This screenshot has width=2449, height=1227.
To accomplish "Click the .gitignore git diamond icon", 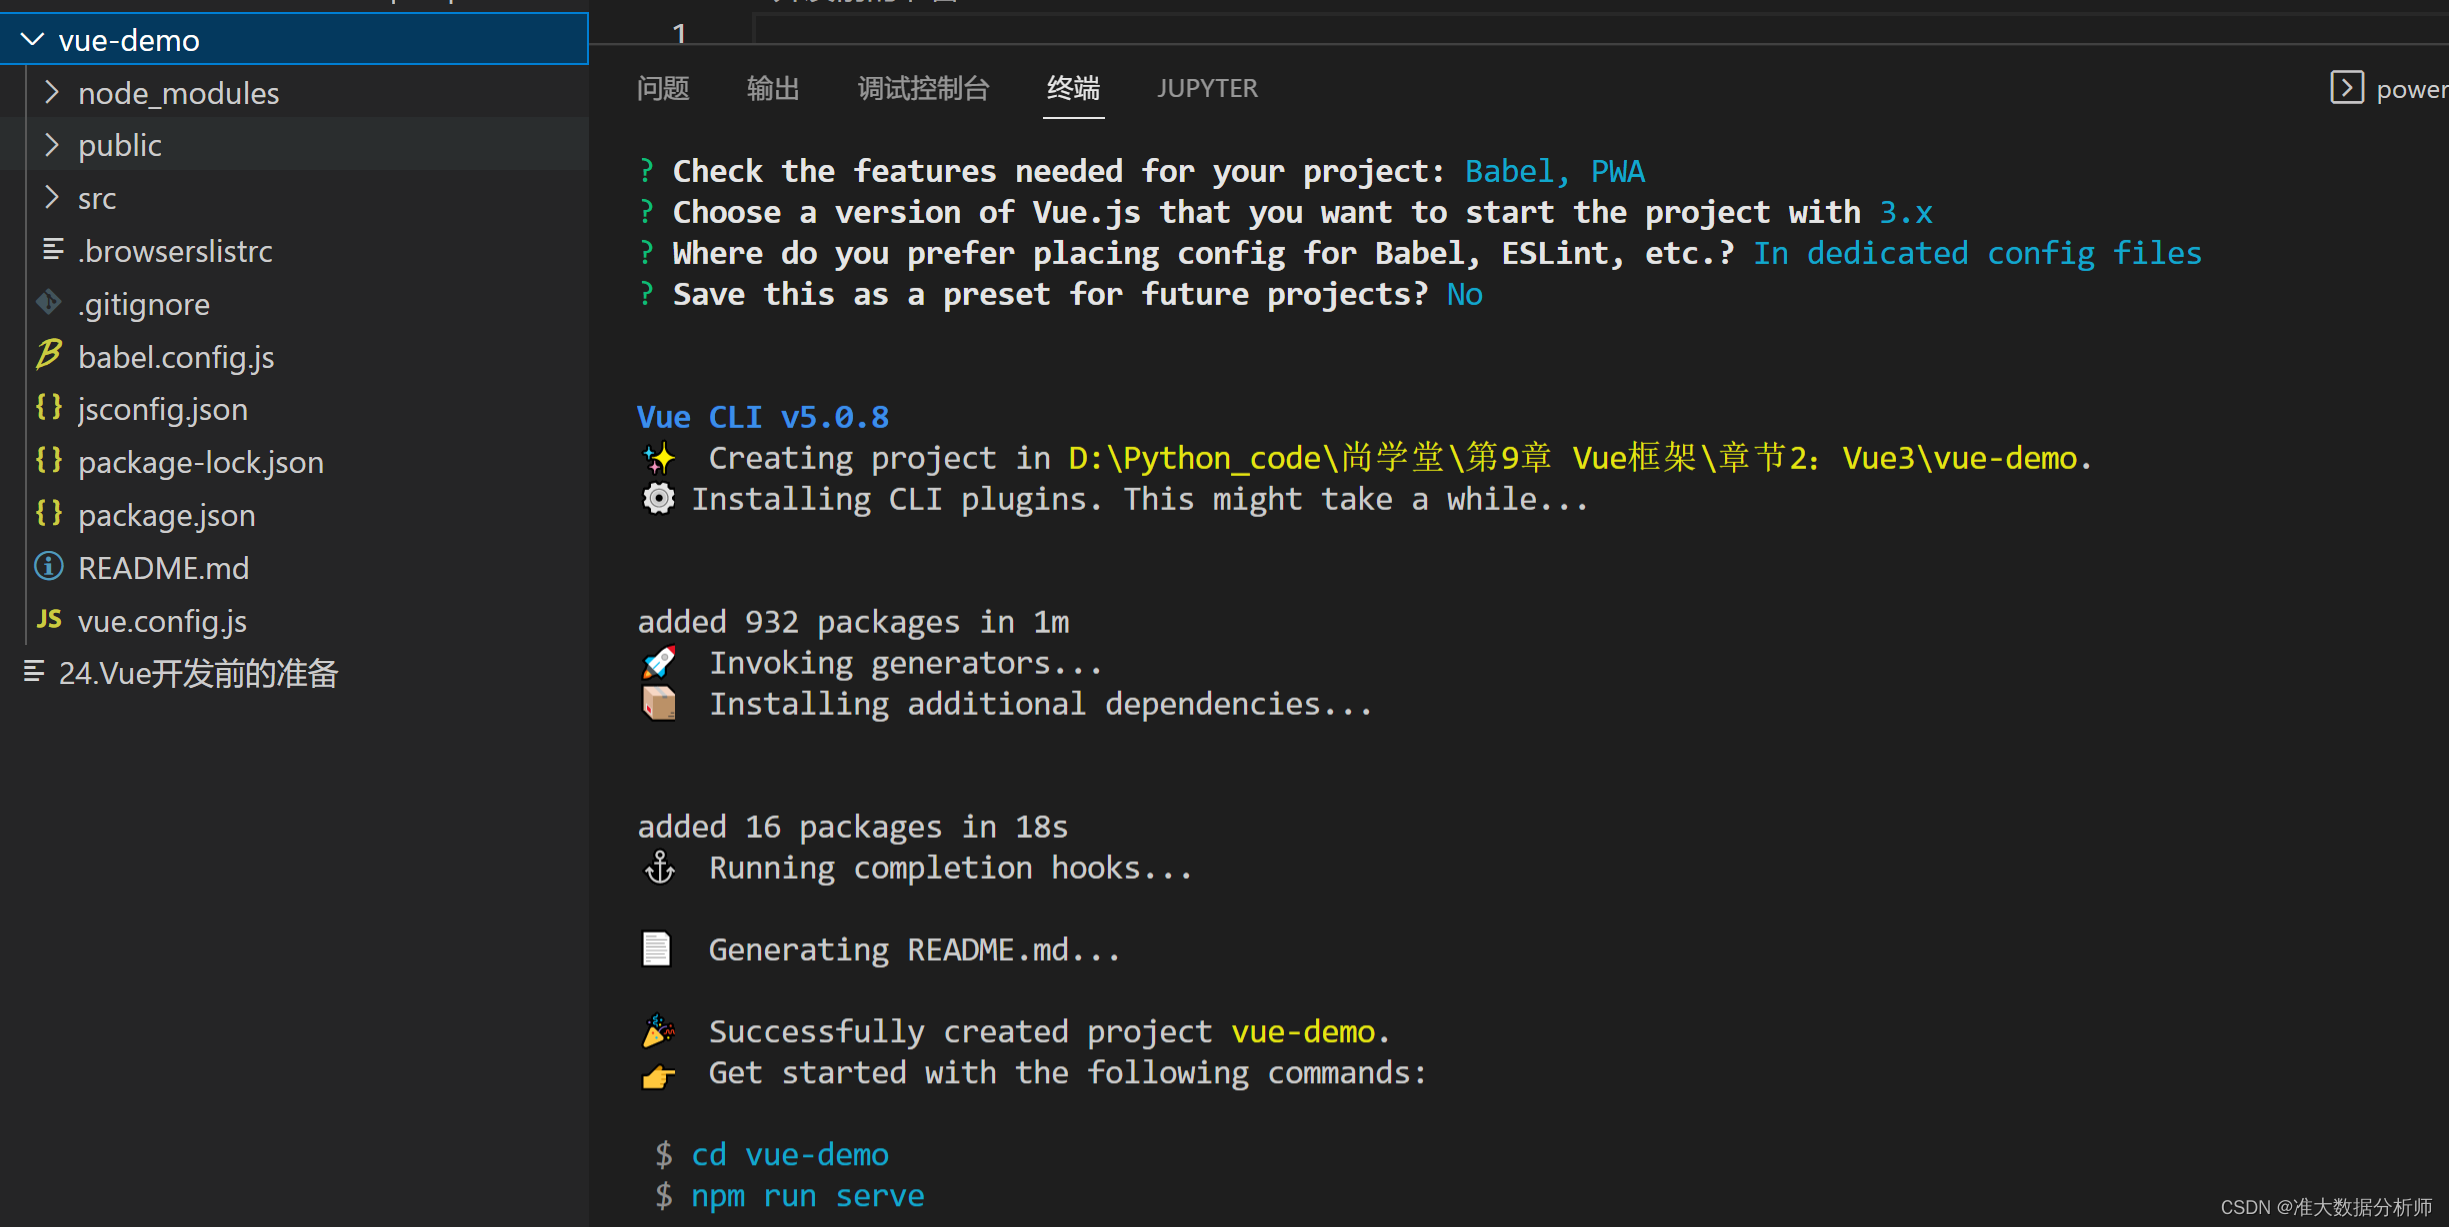I will (48, 302).
